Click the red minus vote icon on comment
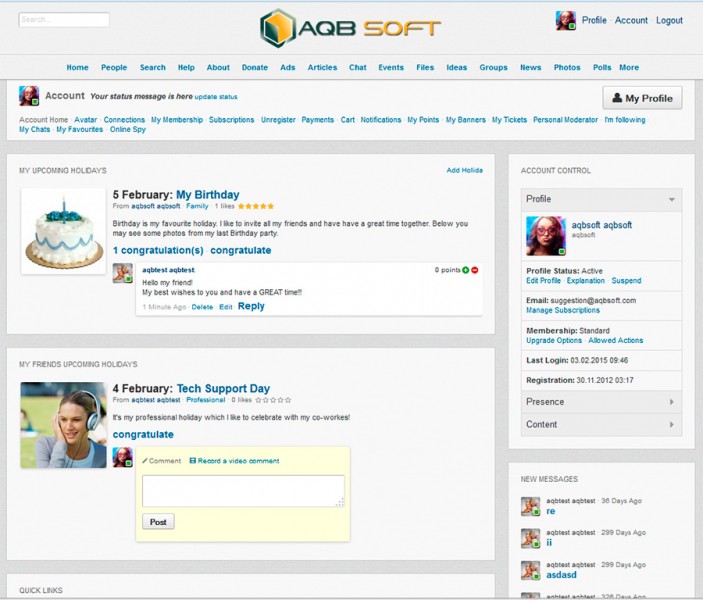Image resolution: width=703 pixels, height=600 pixels. [475, 270]
